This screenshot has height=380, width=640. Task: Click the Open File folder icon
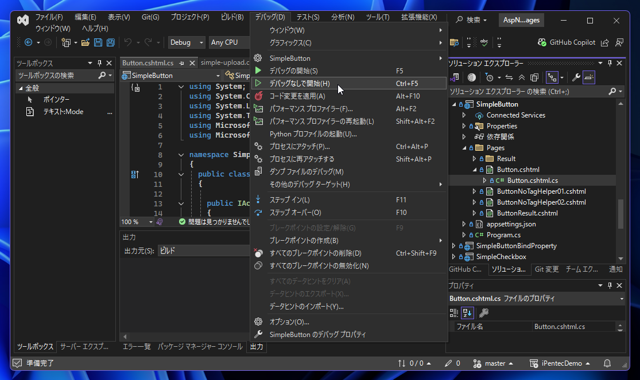point(85,42)
